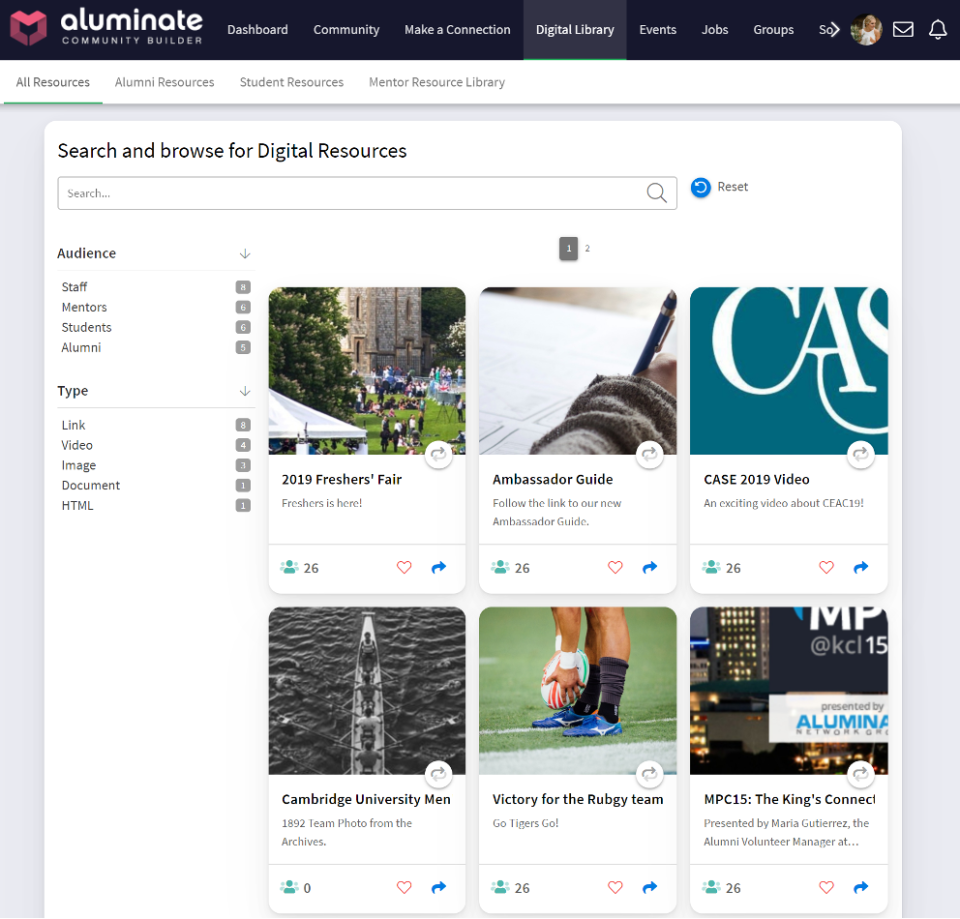This screenshot has width=960, height=919.
Task: Filter resources by Video type
Action: coord(76,445)
